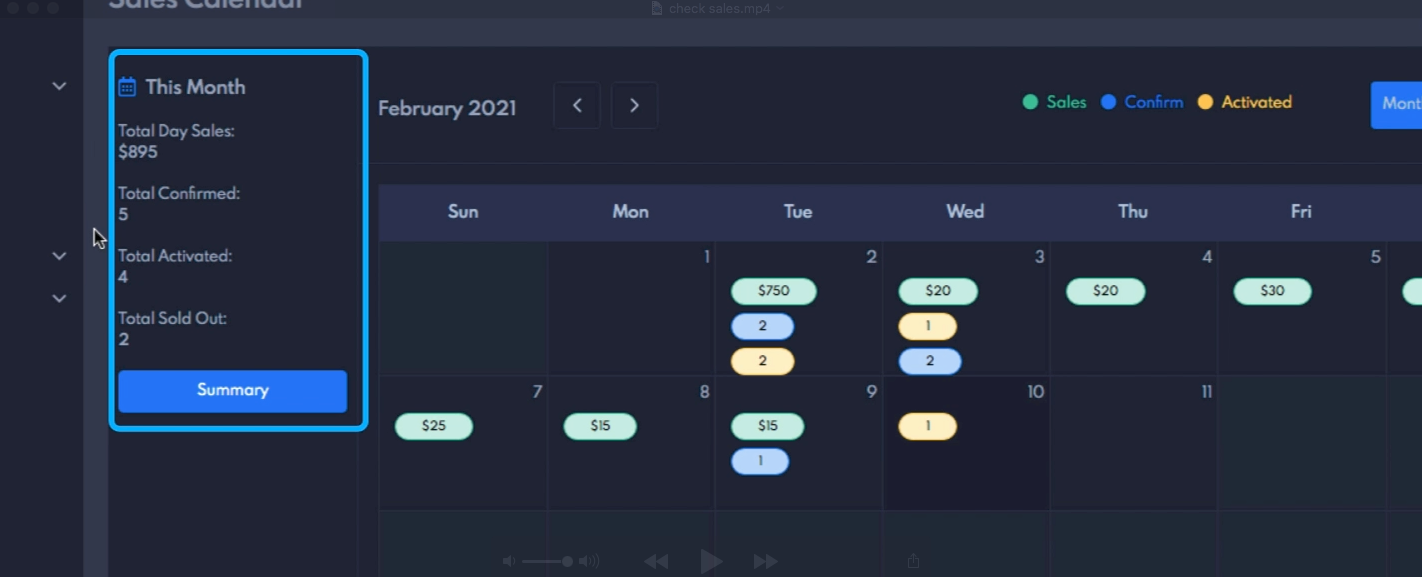The height and width of the screenshot is (577, 1422).
Task: Click the Total Activated label
Action: tap(175, 256)
